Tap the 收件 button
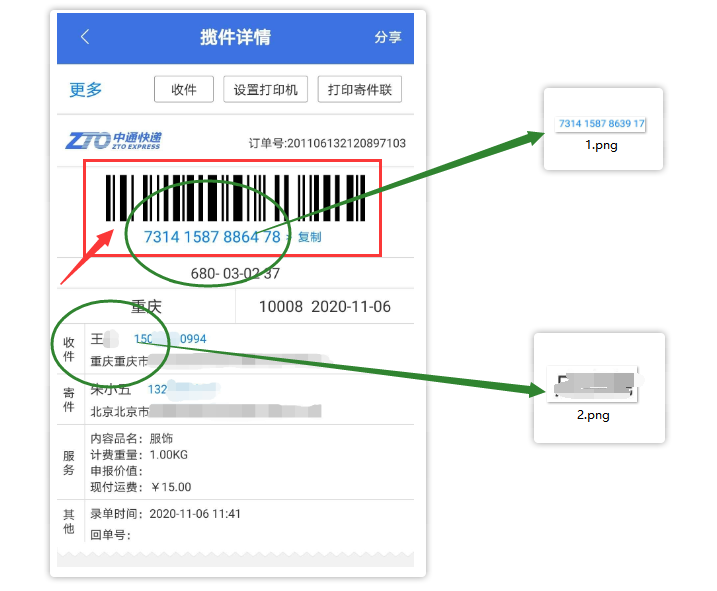717x591 pixels. [184, 89]
